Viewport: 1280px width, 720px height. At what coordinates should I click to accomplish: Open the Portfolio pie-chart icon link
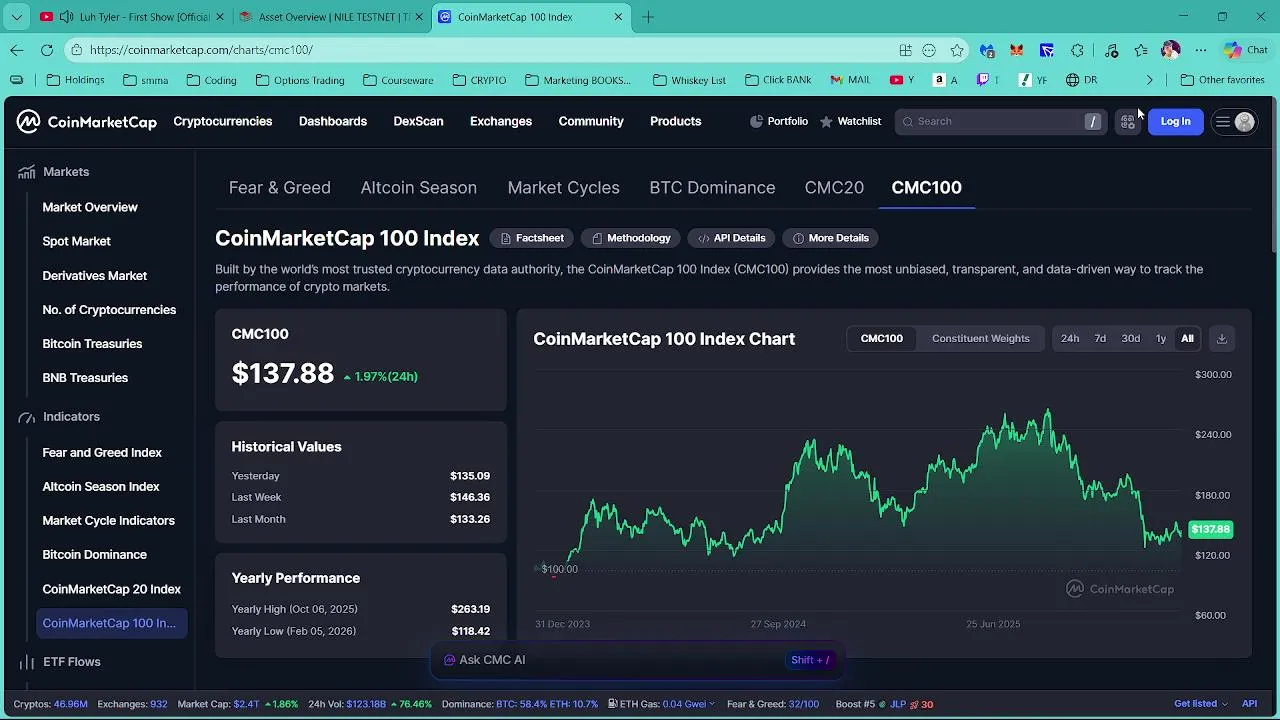tap(779, 121)
